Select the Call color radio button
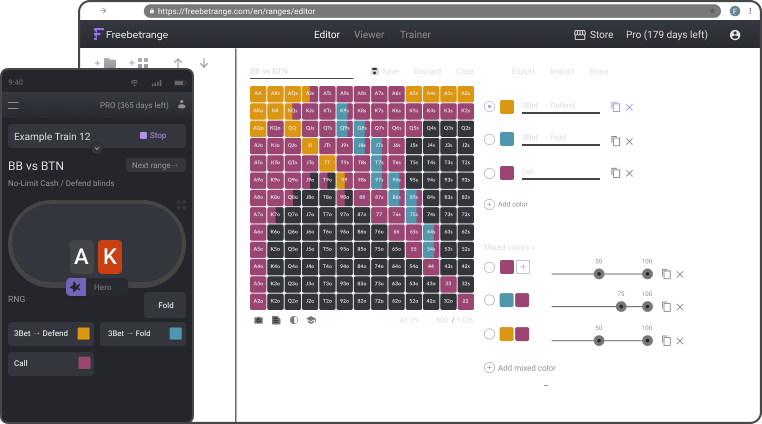The width and height of the screenshot is (762, 424). click(489, 173)
